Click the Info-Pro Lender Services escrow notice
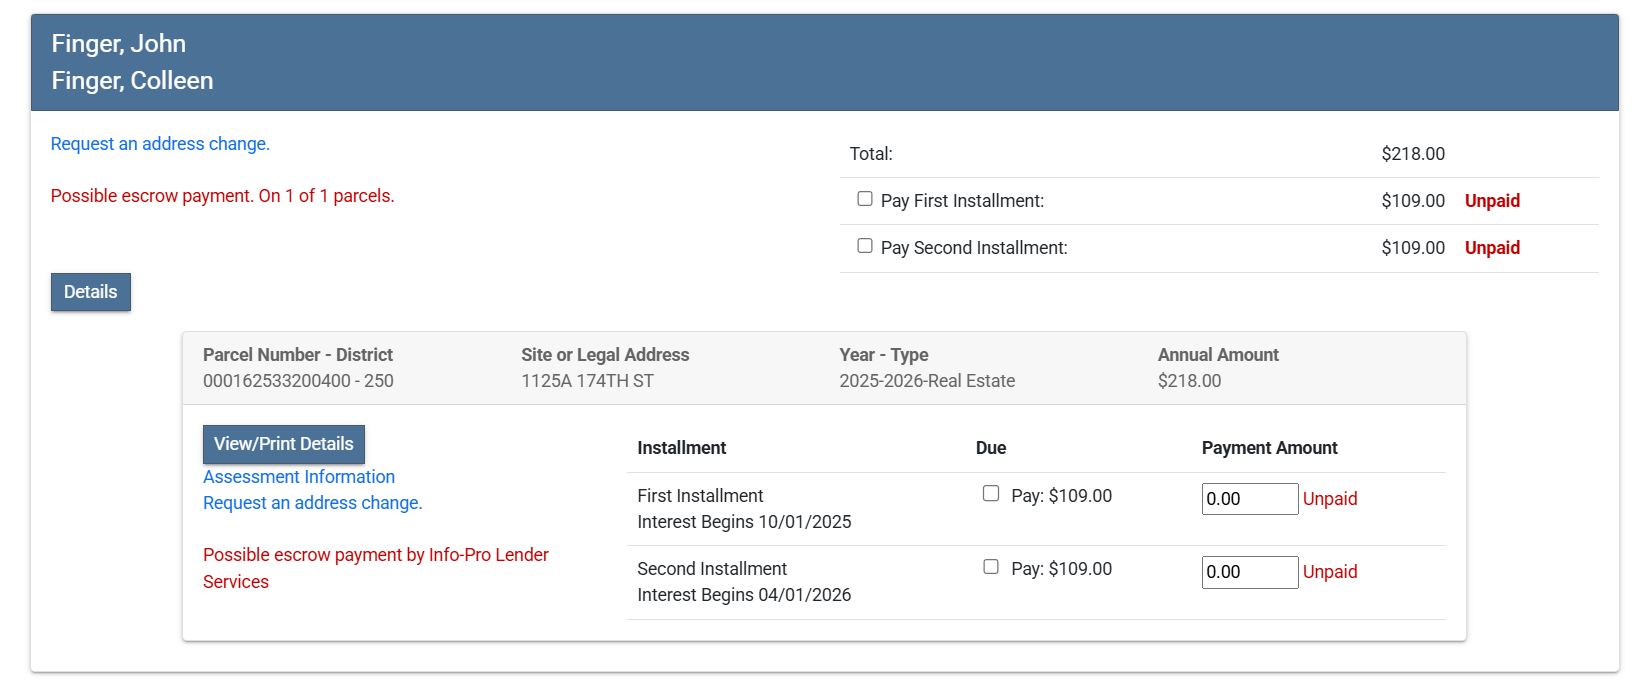Image resolution: width=1635 pixels, height=687 pixels. pos(375,567)
